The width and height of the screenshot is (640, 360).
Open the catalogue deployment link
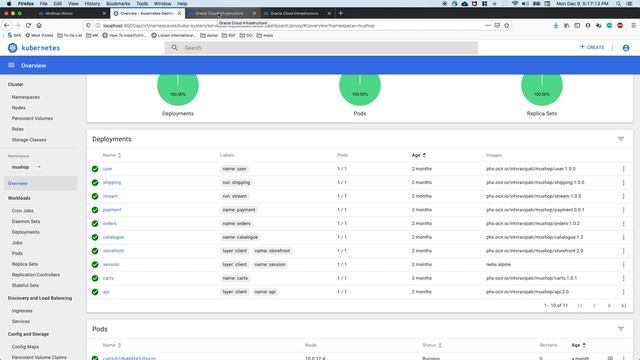click(113, 237)
